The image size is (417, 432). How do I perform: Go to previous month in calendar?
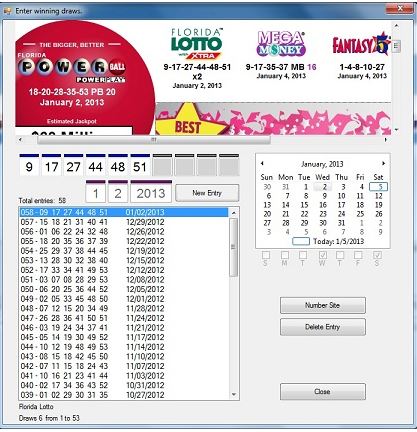262,163
